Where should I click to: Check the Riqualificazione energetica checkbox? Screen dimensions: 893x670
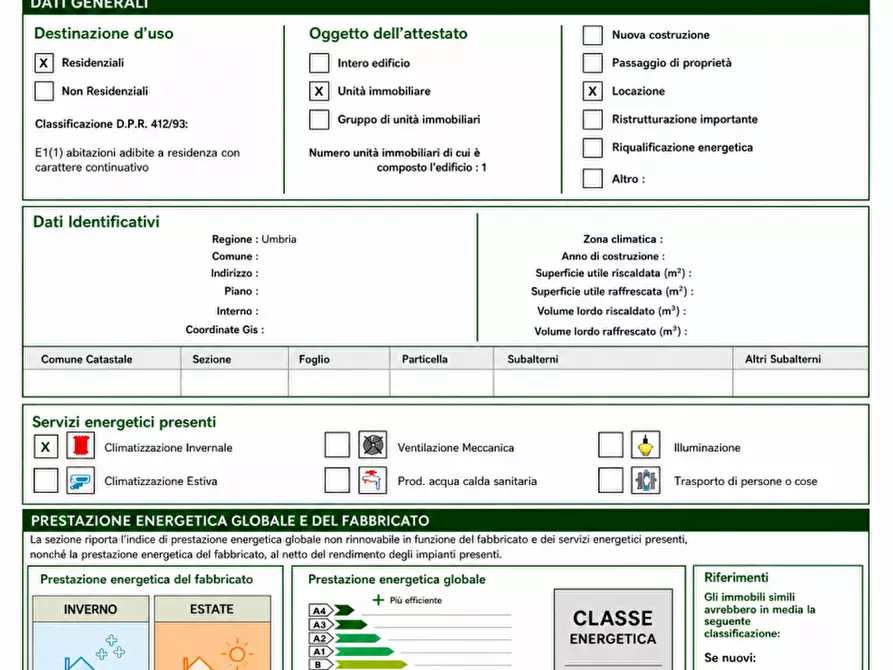[x=592, y=148]
